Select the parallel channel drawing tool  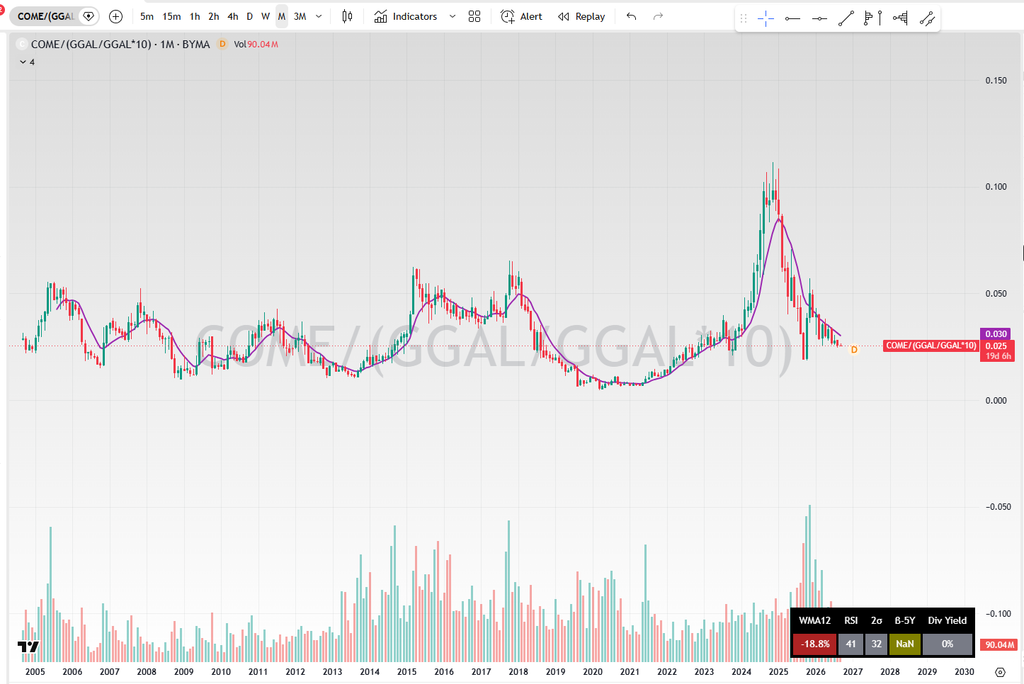click(927, 18)
